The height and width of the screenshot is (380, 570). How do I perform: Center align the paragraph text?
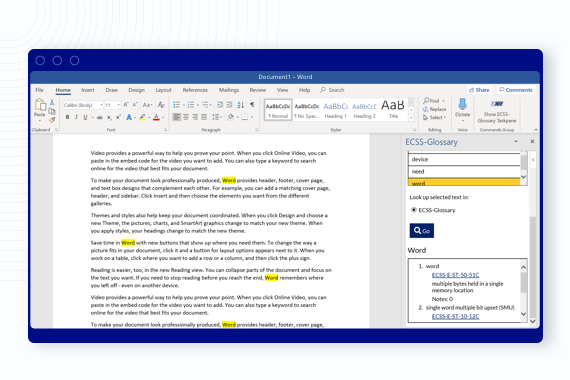point(186,117)
